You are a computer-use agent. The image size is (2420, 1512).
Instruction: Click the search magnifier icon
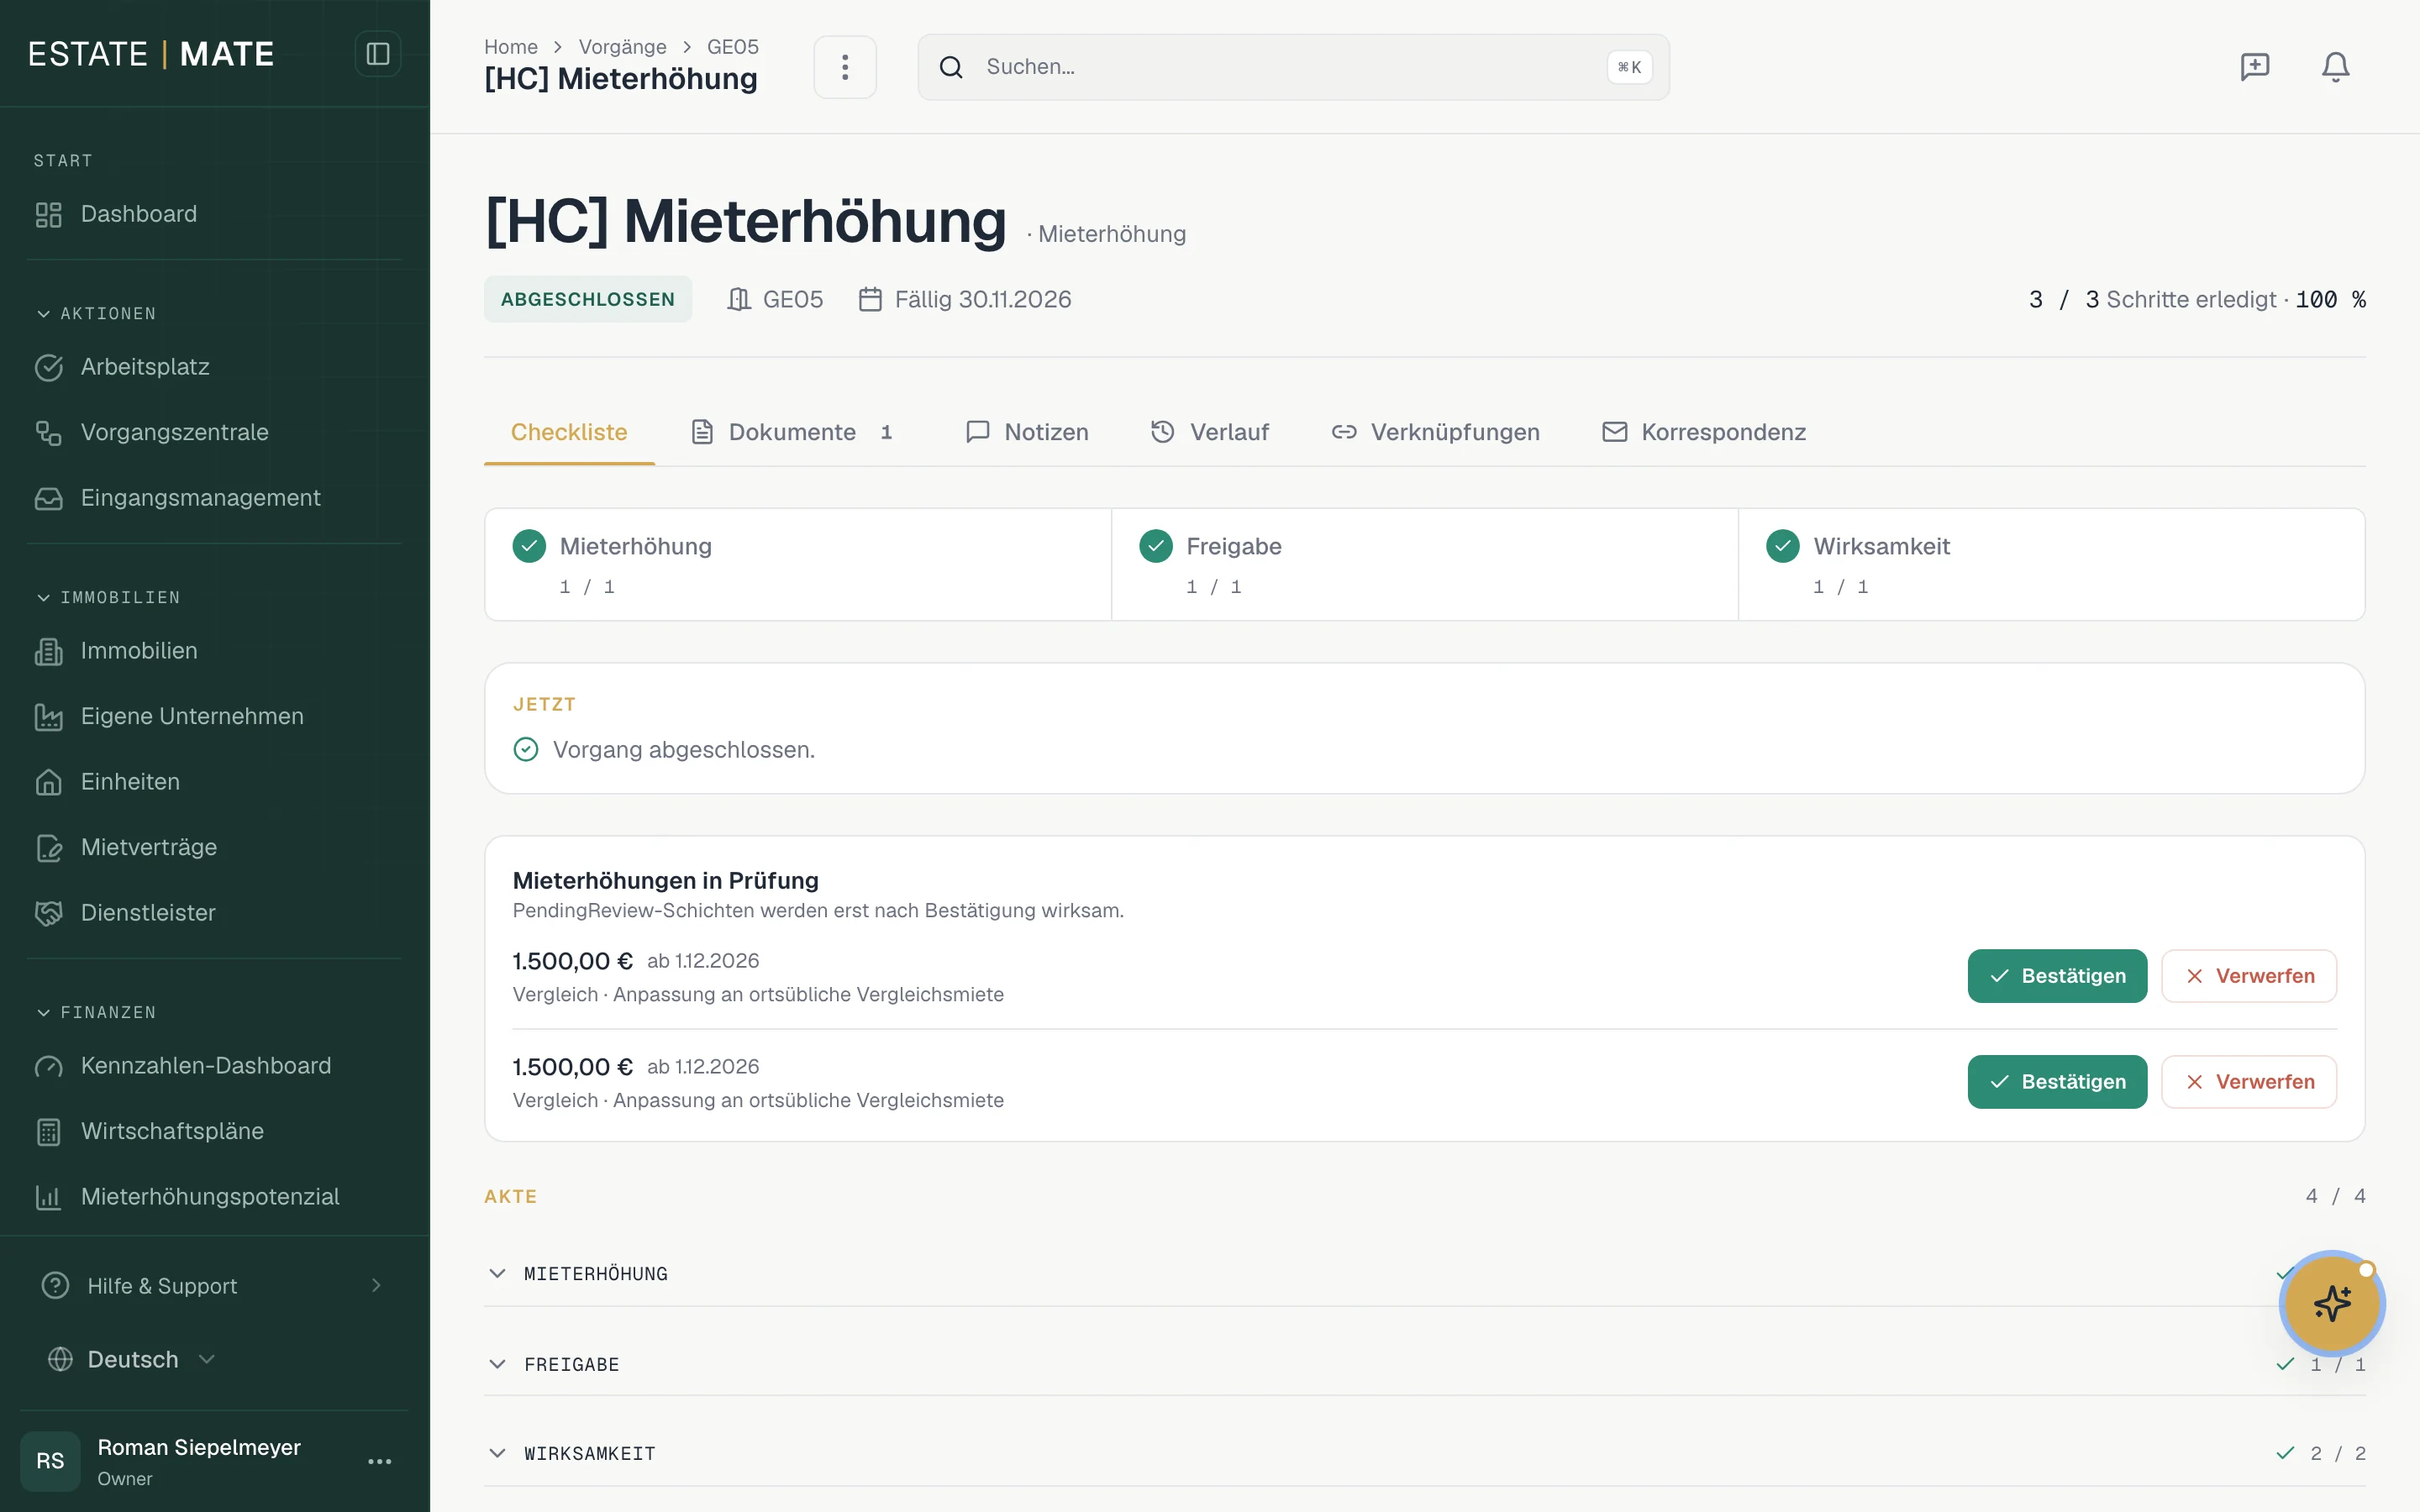point(951,67)
